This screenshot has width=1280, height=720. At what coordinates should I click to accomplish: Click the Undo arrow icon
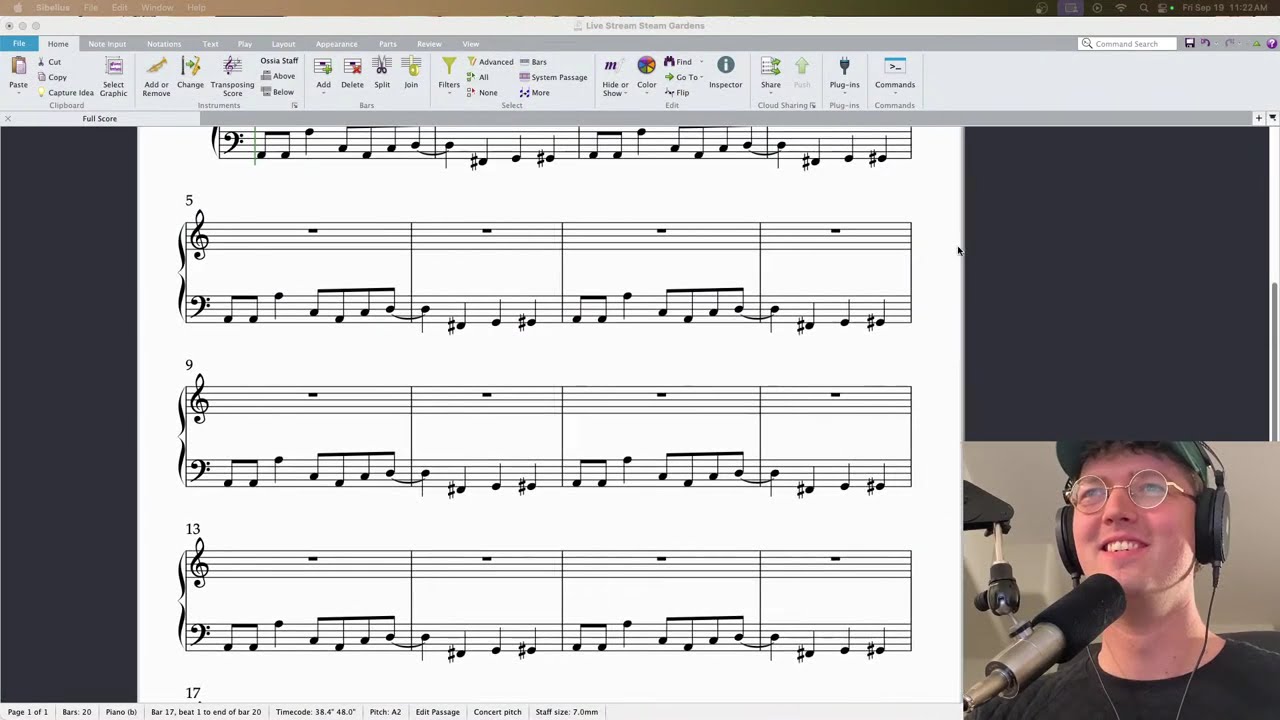(1206, 43)
